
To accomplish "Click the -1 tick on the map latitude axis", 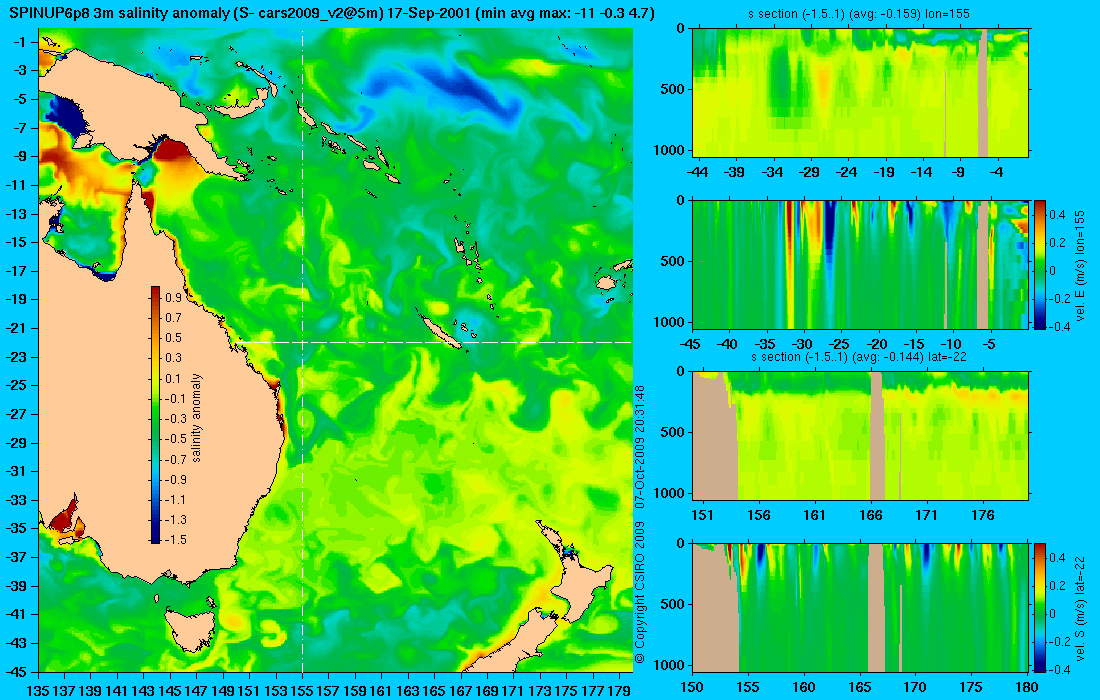I will coord(19,42).
